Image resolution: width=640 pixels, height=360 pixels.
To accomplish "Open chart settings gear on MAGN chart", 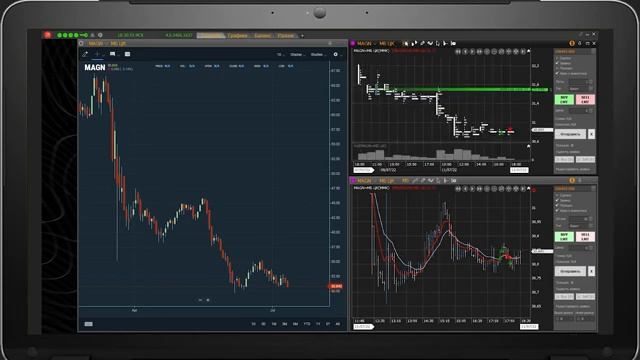I will point(336,54).
